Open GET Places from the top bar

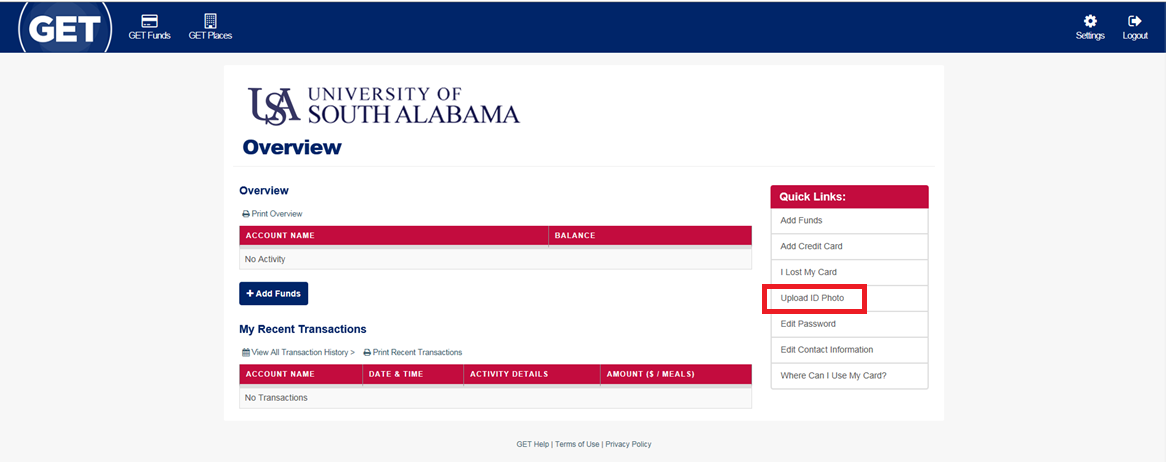210,28
